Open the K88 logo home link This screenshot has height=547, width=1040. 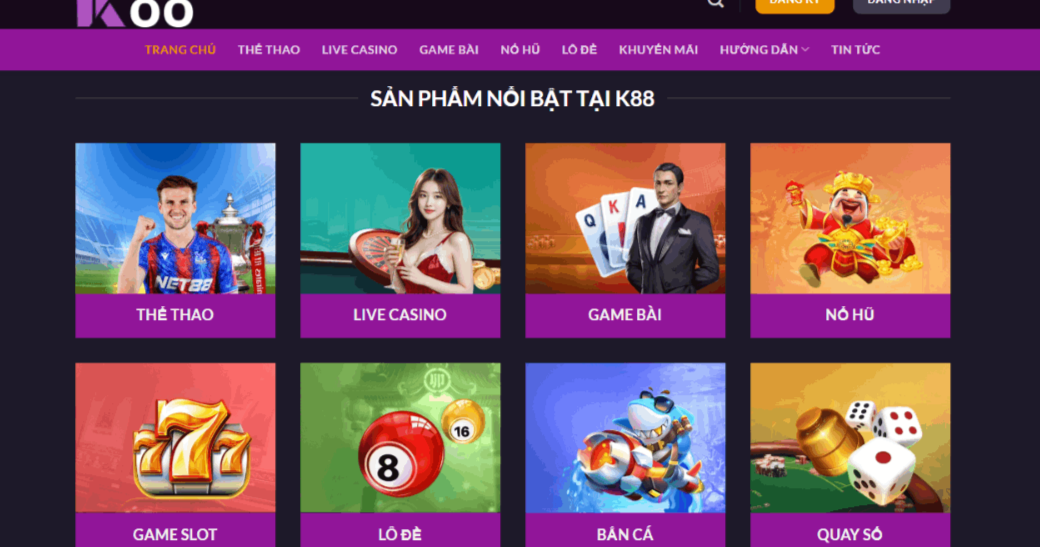135,13
